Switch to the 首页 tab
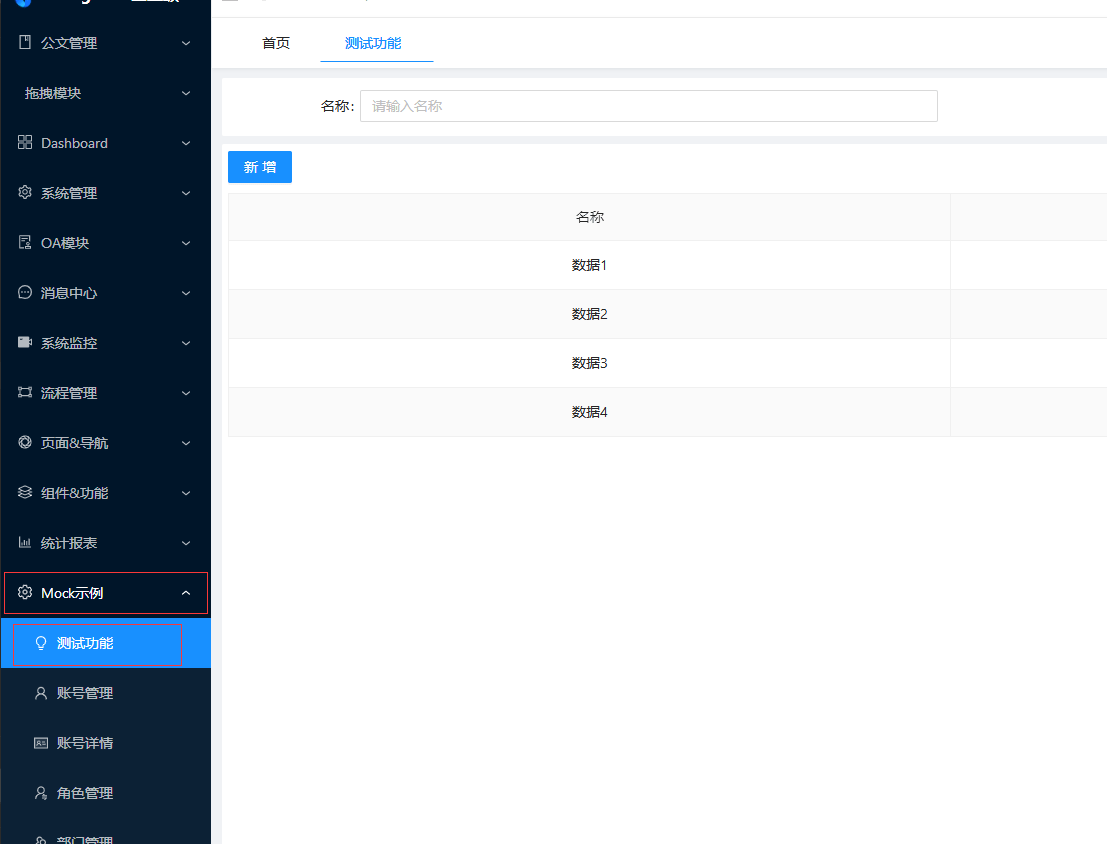1107x844 pixels. click(x=276, y=43)
